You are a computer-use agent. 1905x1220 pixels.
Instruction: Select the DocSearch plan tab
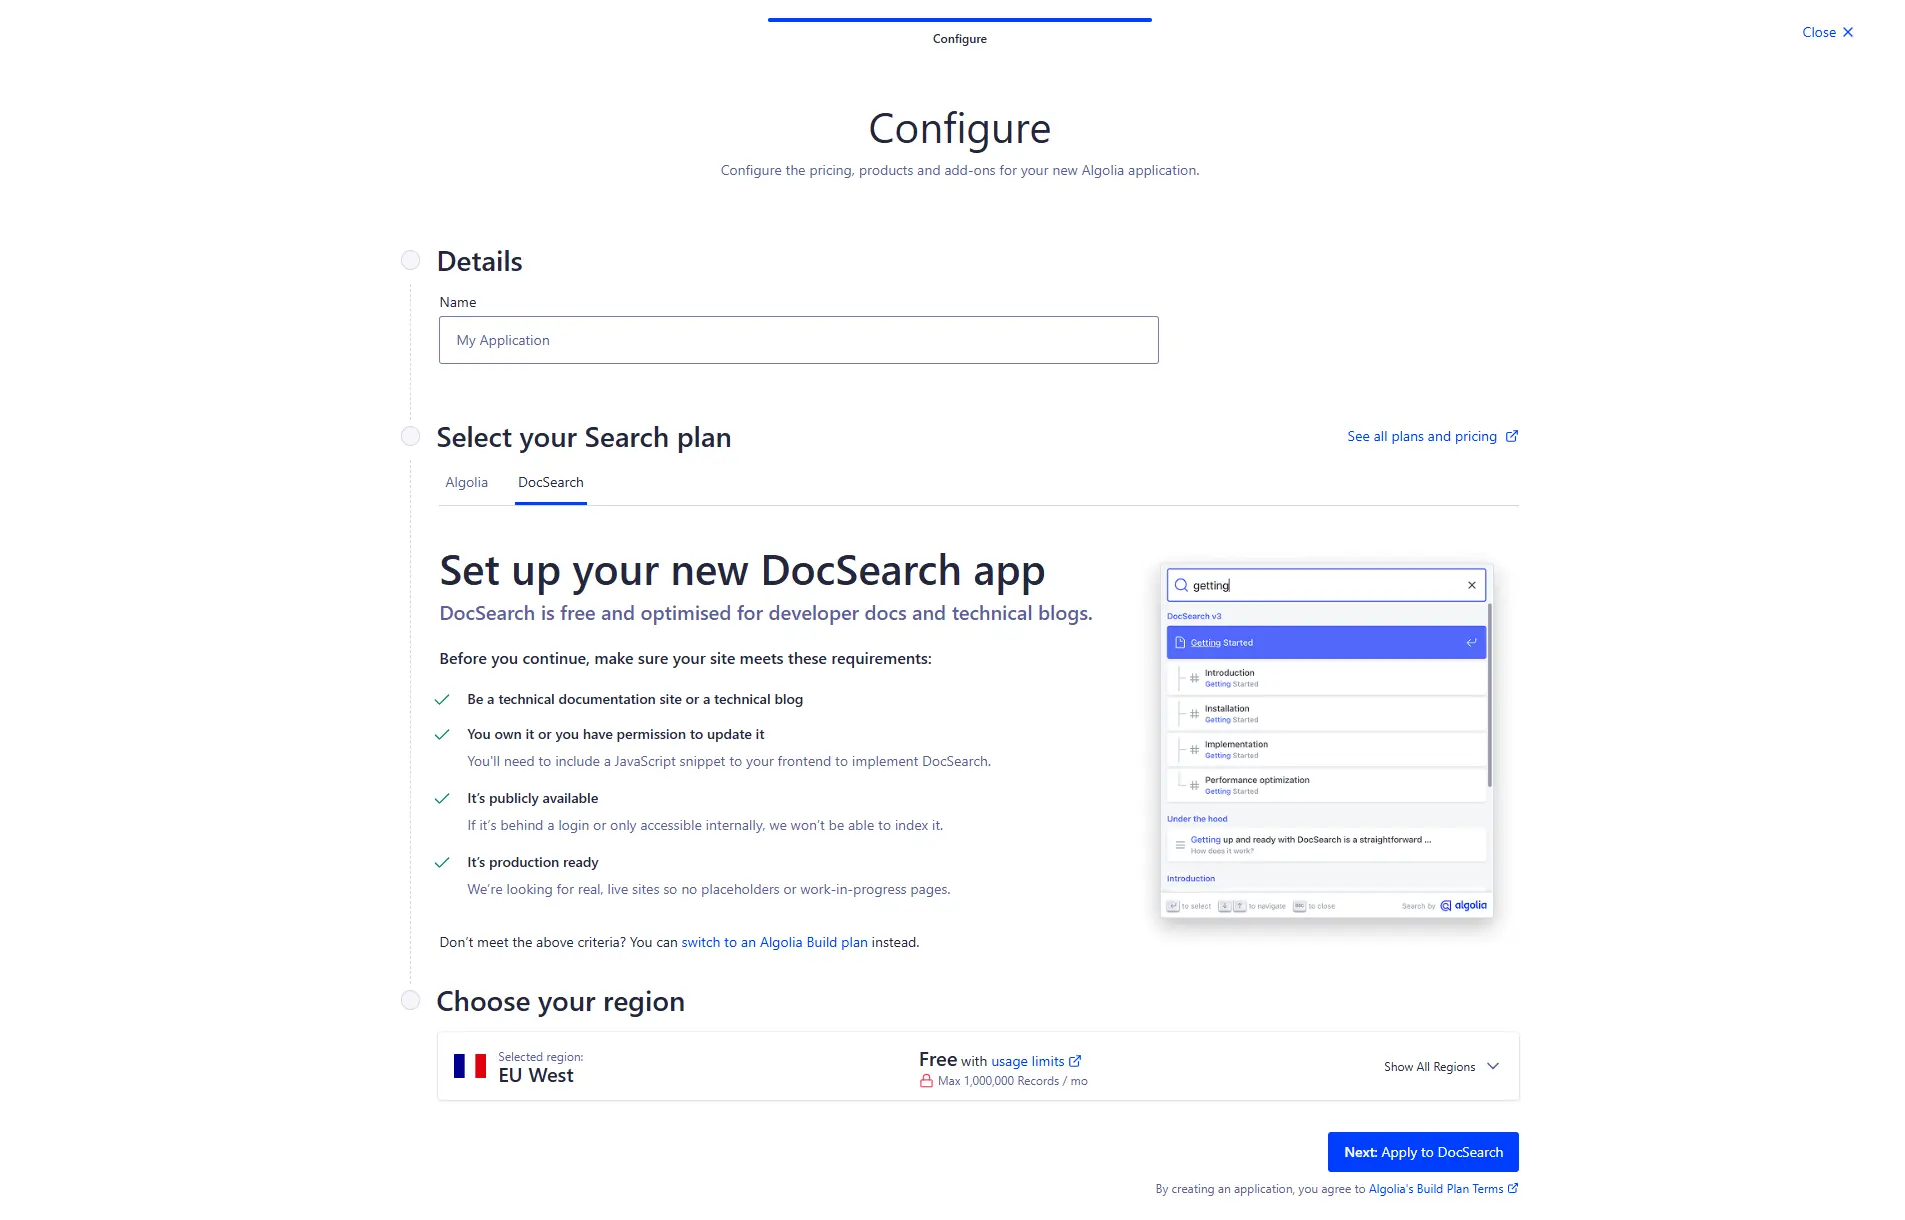[550, 482]
